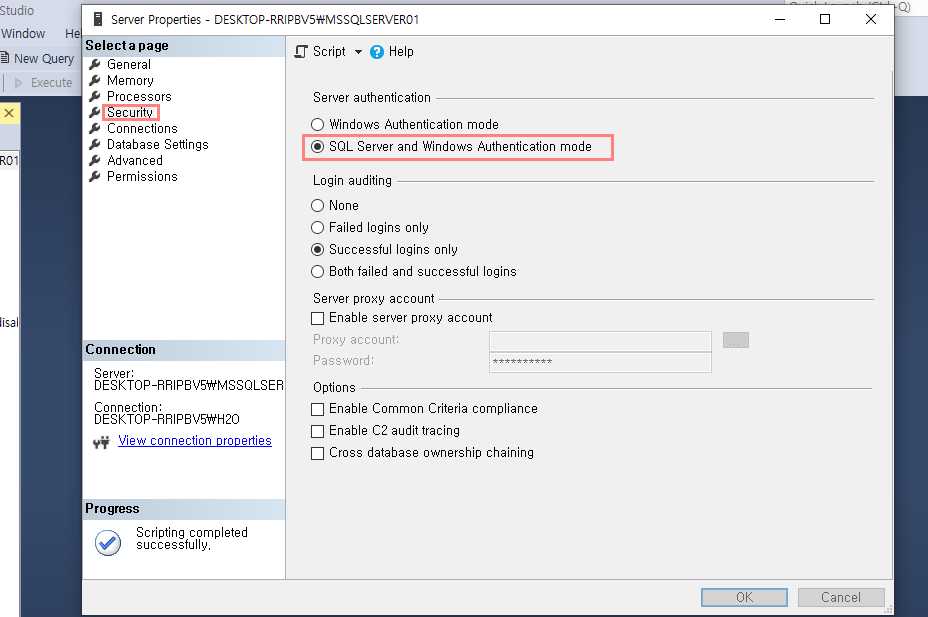Close the yellow tab in Management Studio
Viewport: 928px width, 617px height.
[x=9, y=113]
